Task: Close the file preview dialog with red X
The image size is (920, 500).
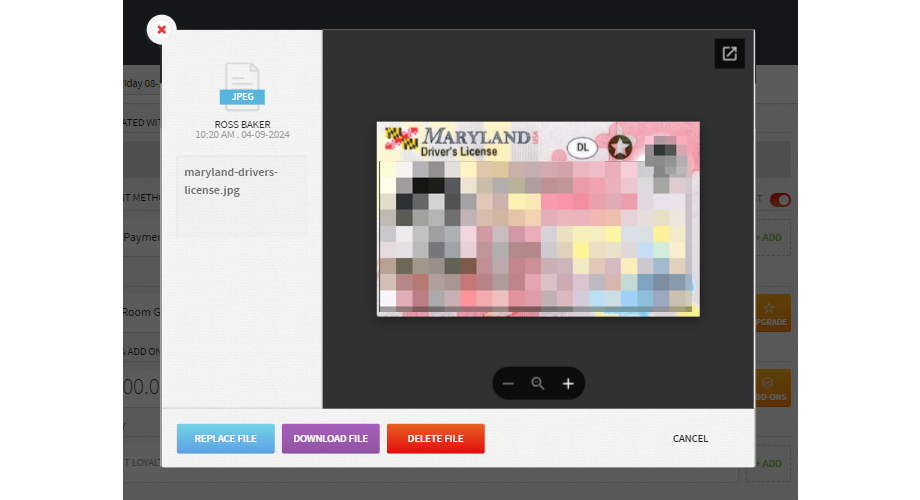Action: (161, 29)
